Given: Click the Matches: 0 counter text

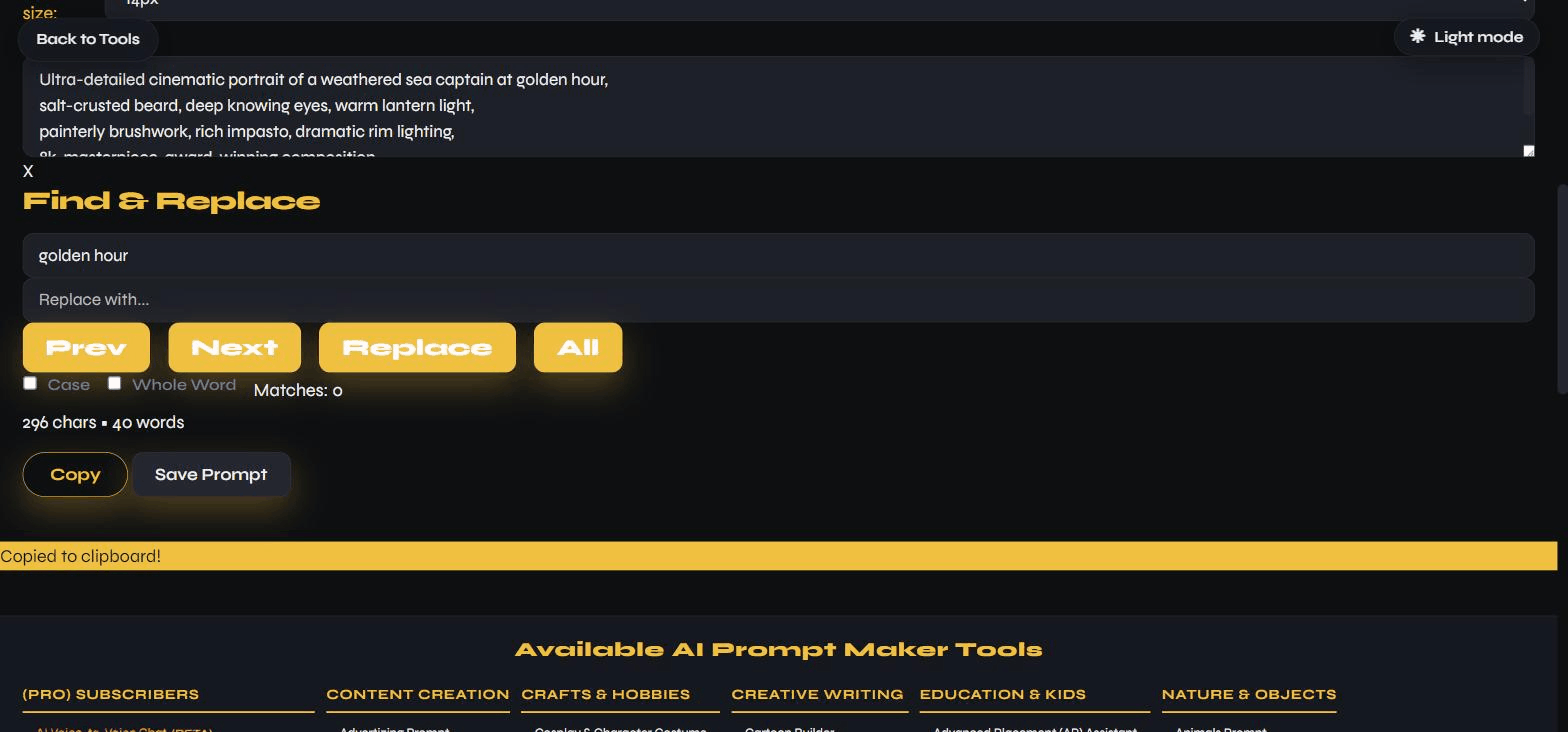Looking at the screenshot, I should pyautogui.click(x=298, y=391).
